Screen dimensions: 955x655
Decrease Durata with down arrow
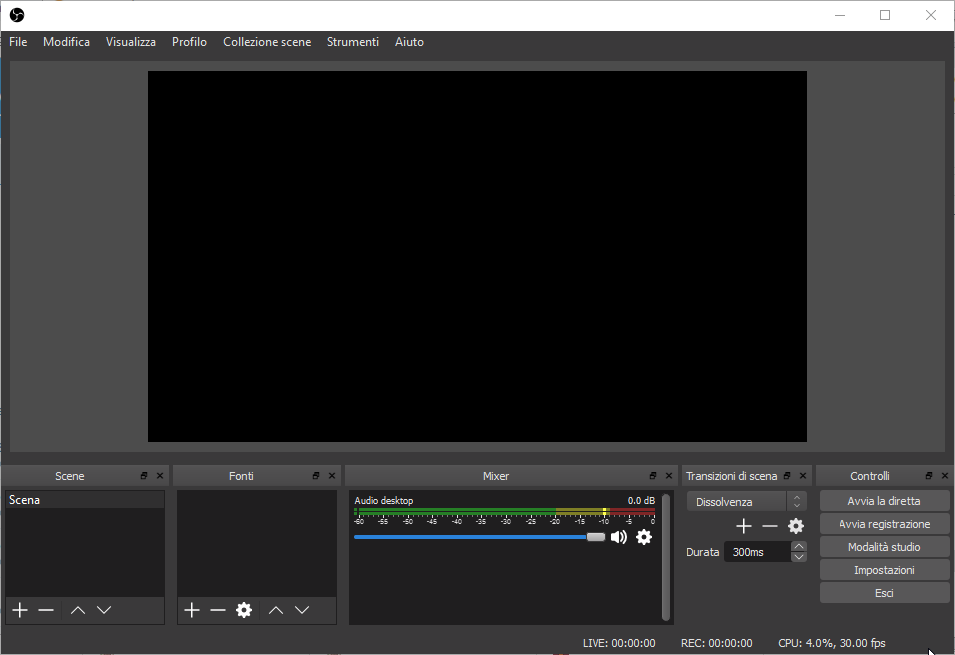click(x=799, y=557)
